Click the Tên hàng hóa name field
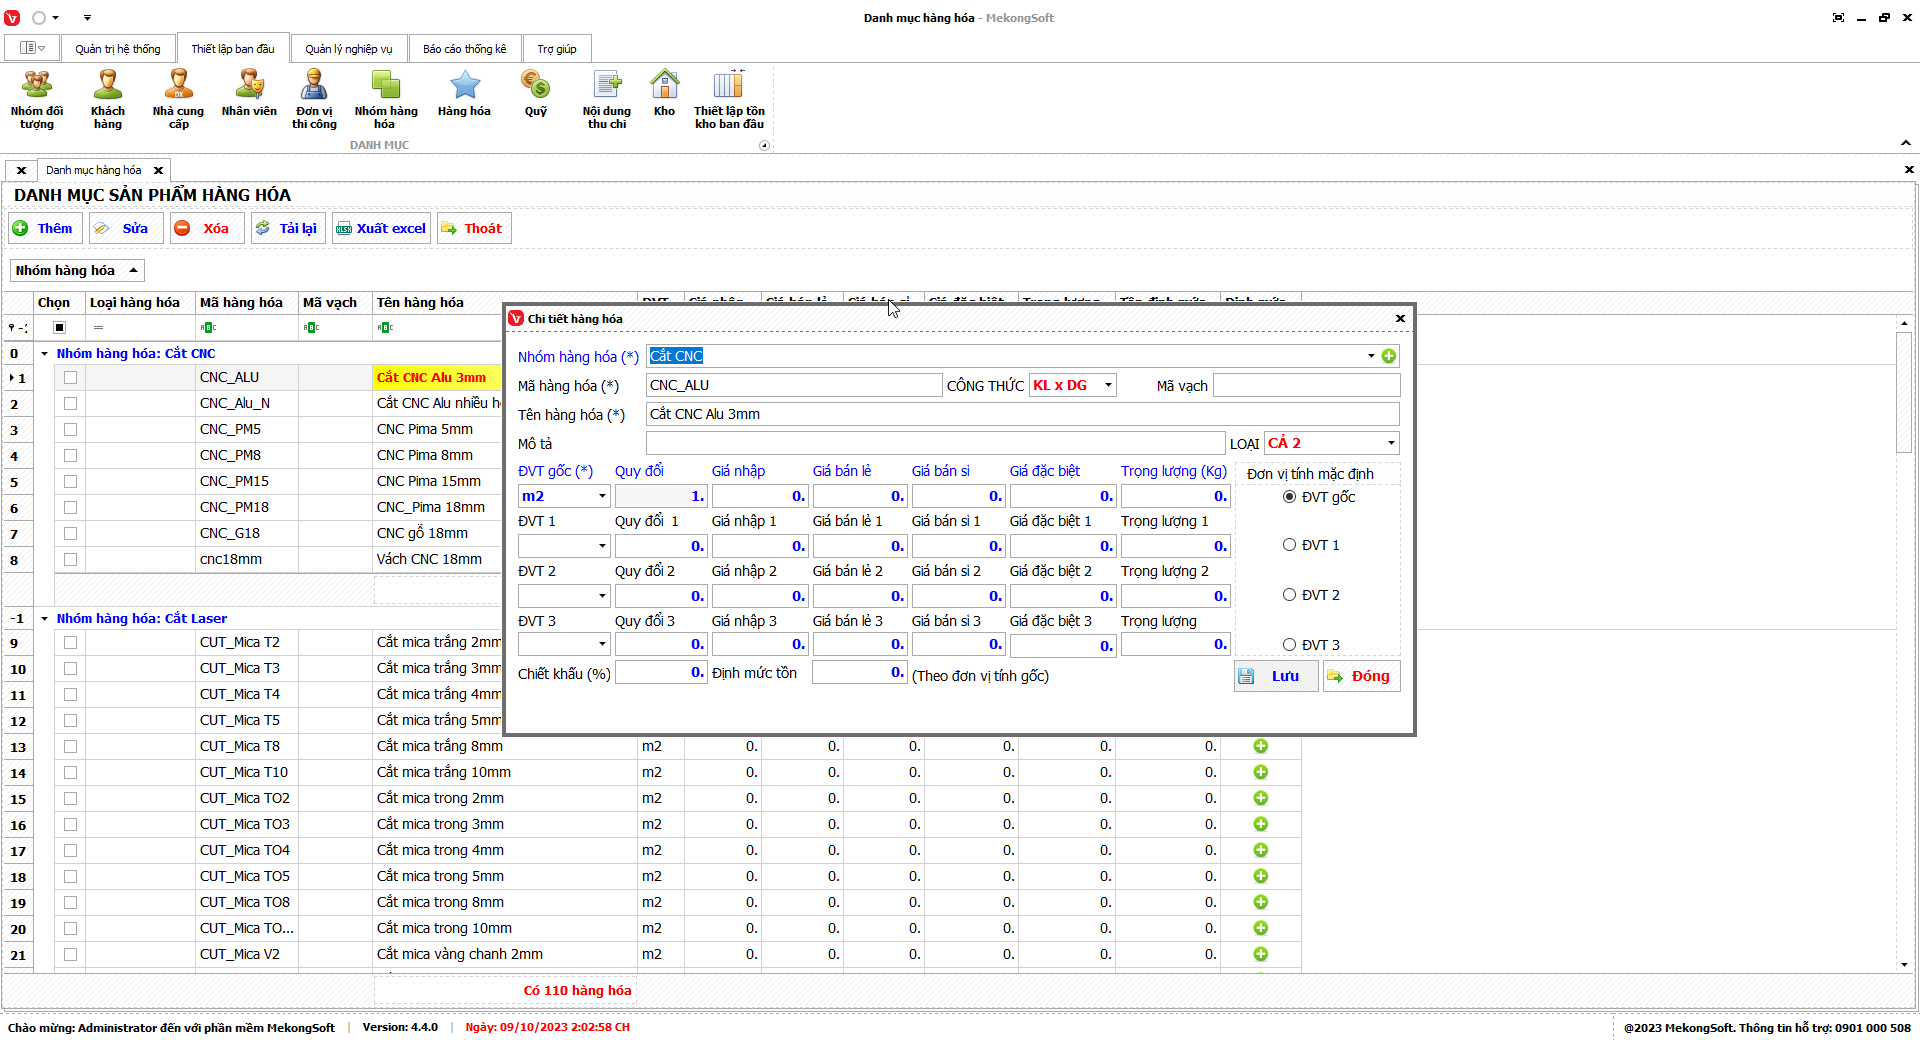 click(x=1022, y=414)
